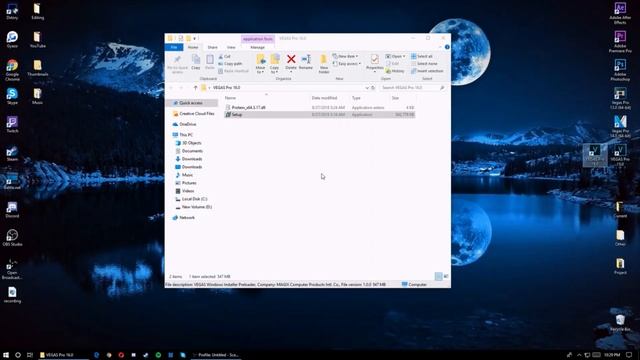640x360 pixels.
Task: Click the Copy icon in Clipboard group
Action: click(x=196, y=62)
